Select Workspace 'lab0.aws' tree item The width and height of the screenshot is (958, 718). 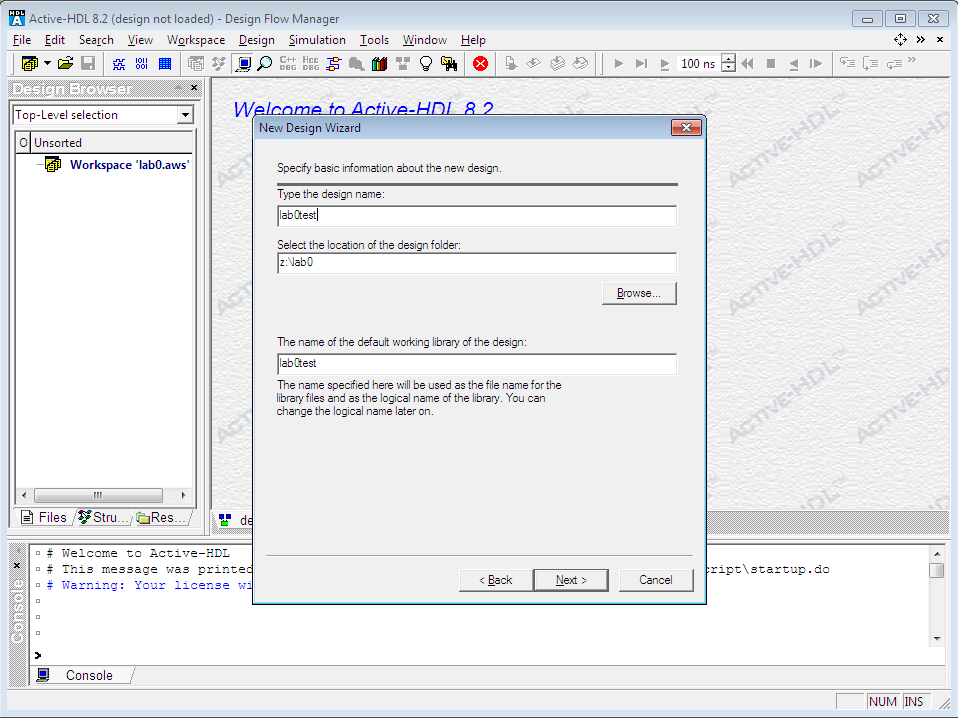(129, 164)
